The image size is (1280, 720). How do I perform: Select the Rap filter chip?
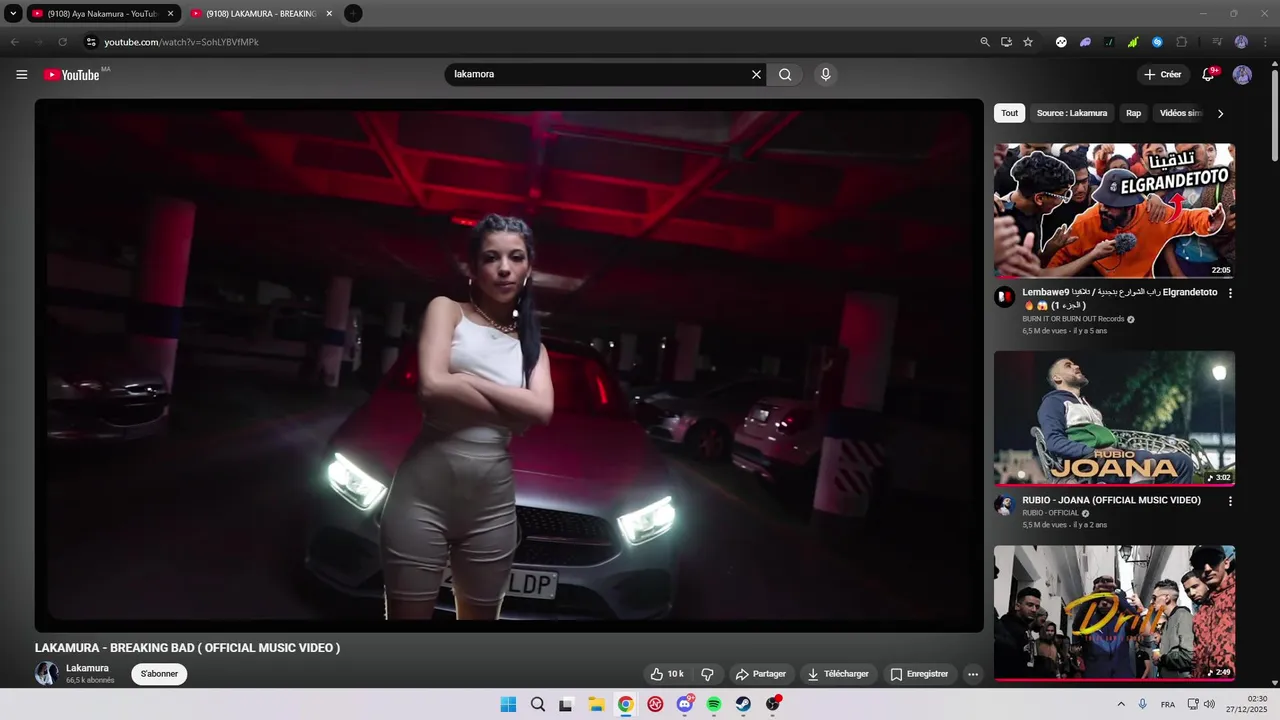click(x=1133, y=113)
